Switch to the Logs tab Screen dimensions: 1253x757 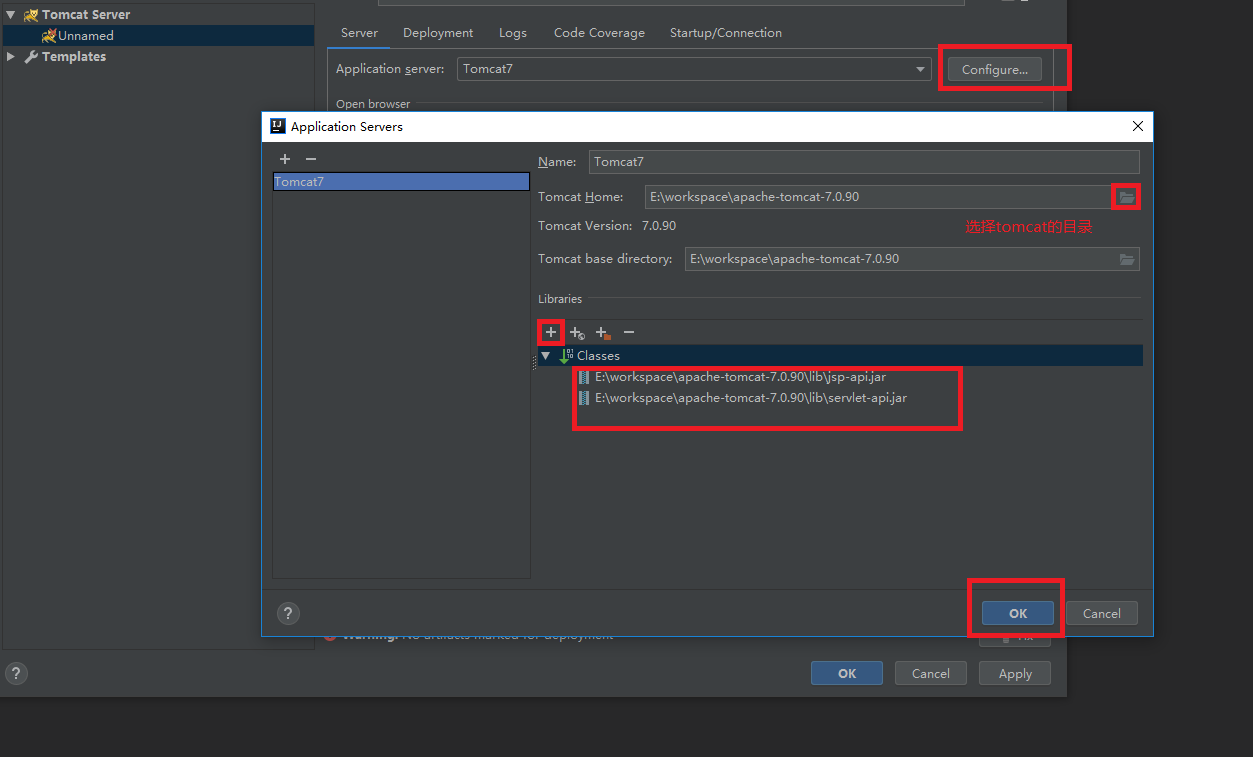coord(513,33)
